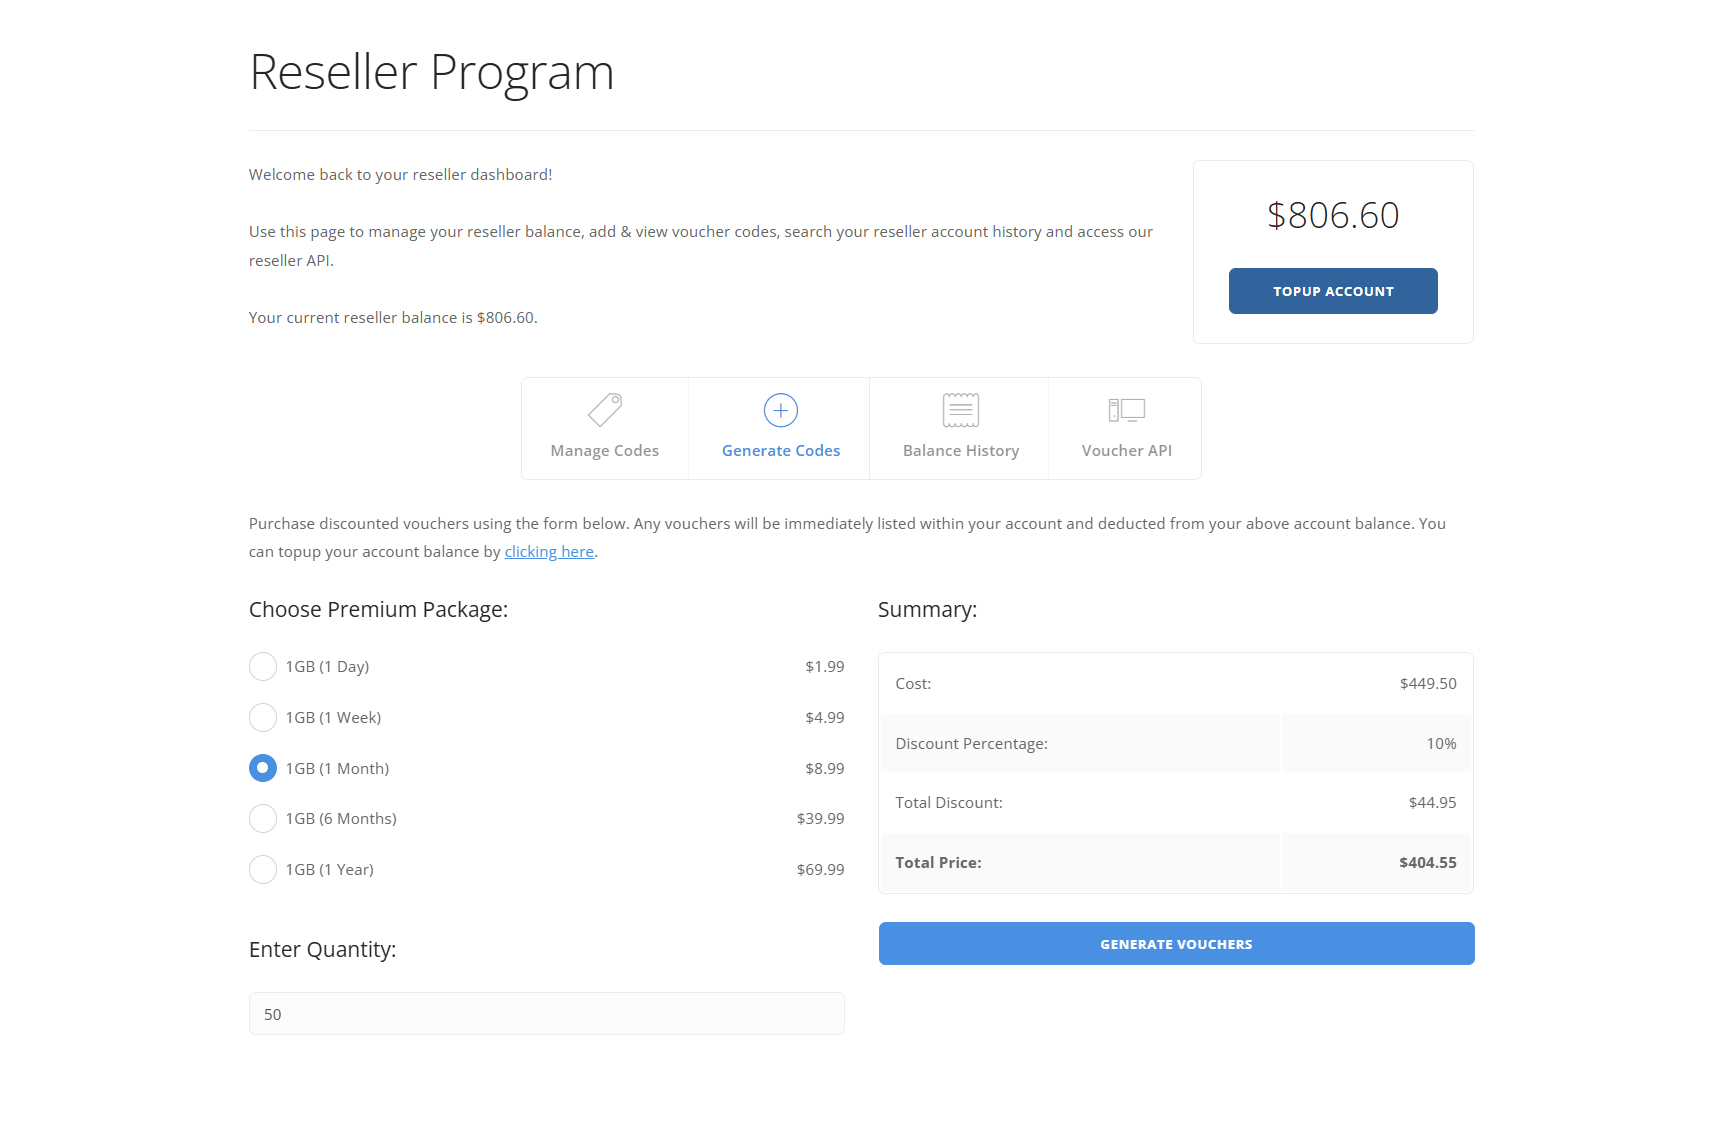Open the Manage Codes tab label
This screenshot has height=1131, width=1723.
(x=605, y=451)
